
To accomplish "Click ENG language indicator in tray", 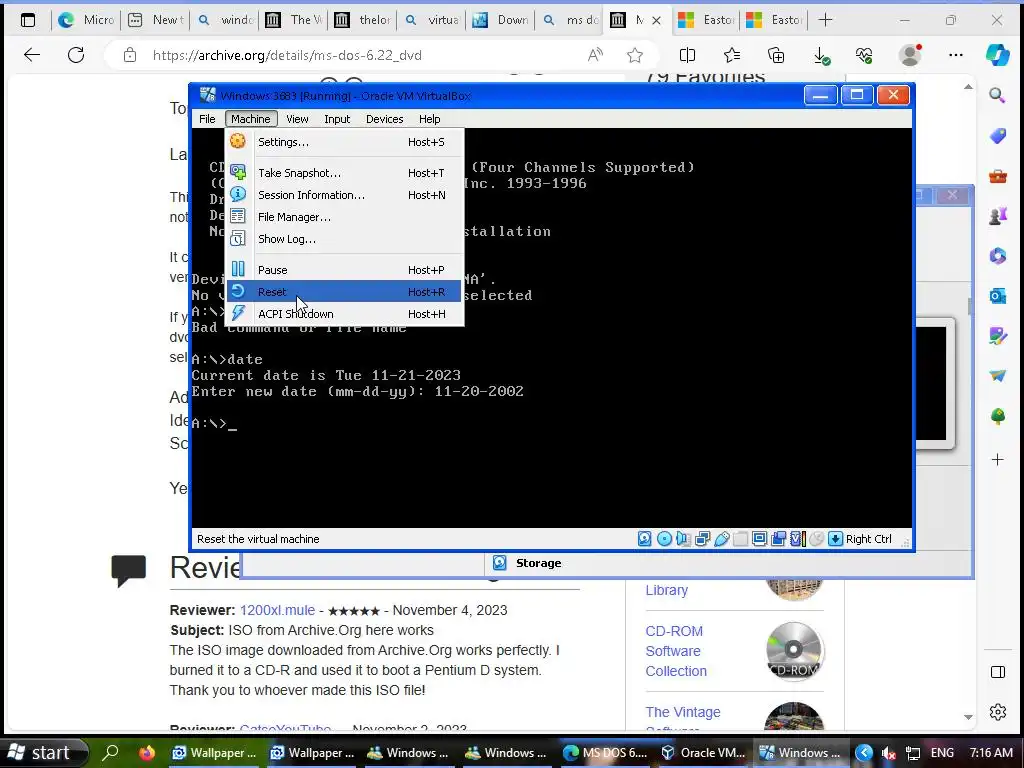I will tap(942, 753).
